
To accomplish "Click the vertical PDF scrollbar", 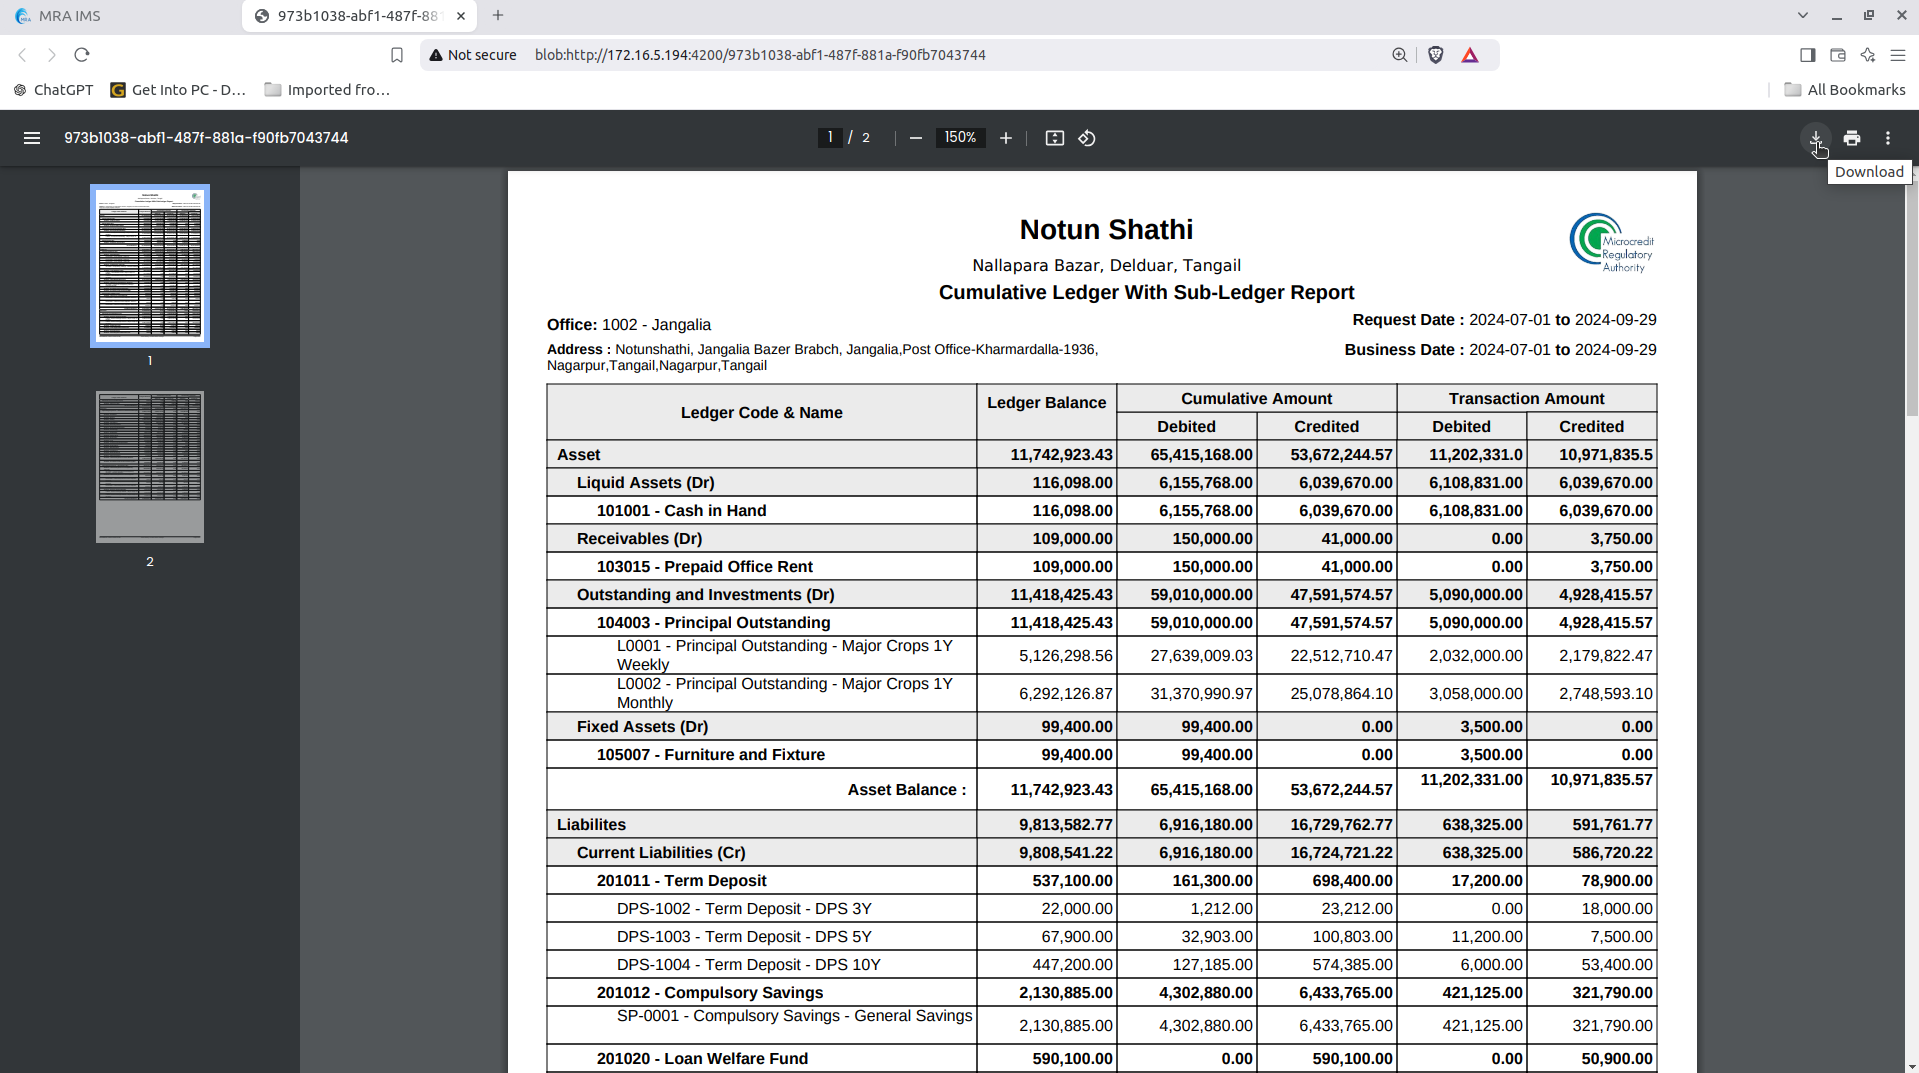I will point(1912,300).
